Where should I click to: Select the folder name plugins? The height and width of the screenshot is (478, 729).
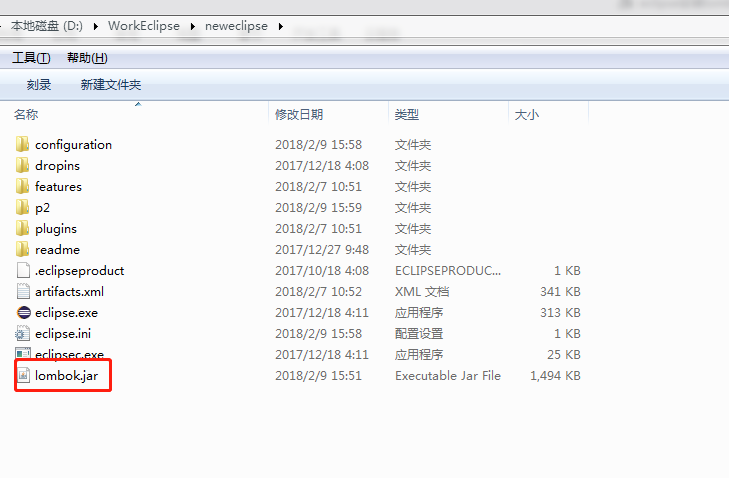click(x=56, y=229)
